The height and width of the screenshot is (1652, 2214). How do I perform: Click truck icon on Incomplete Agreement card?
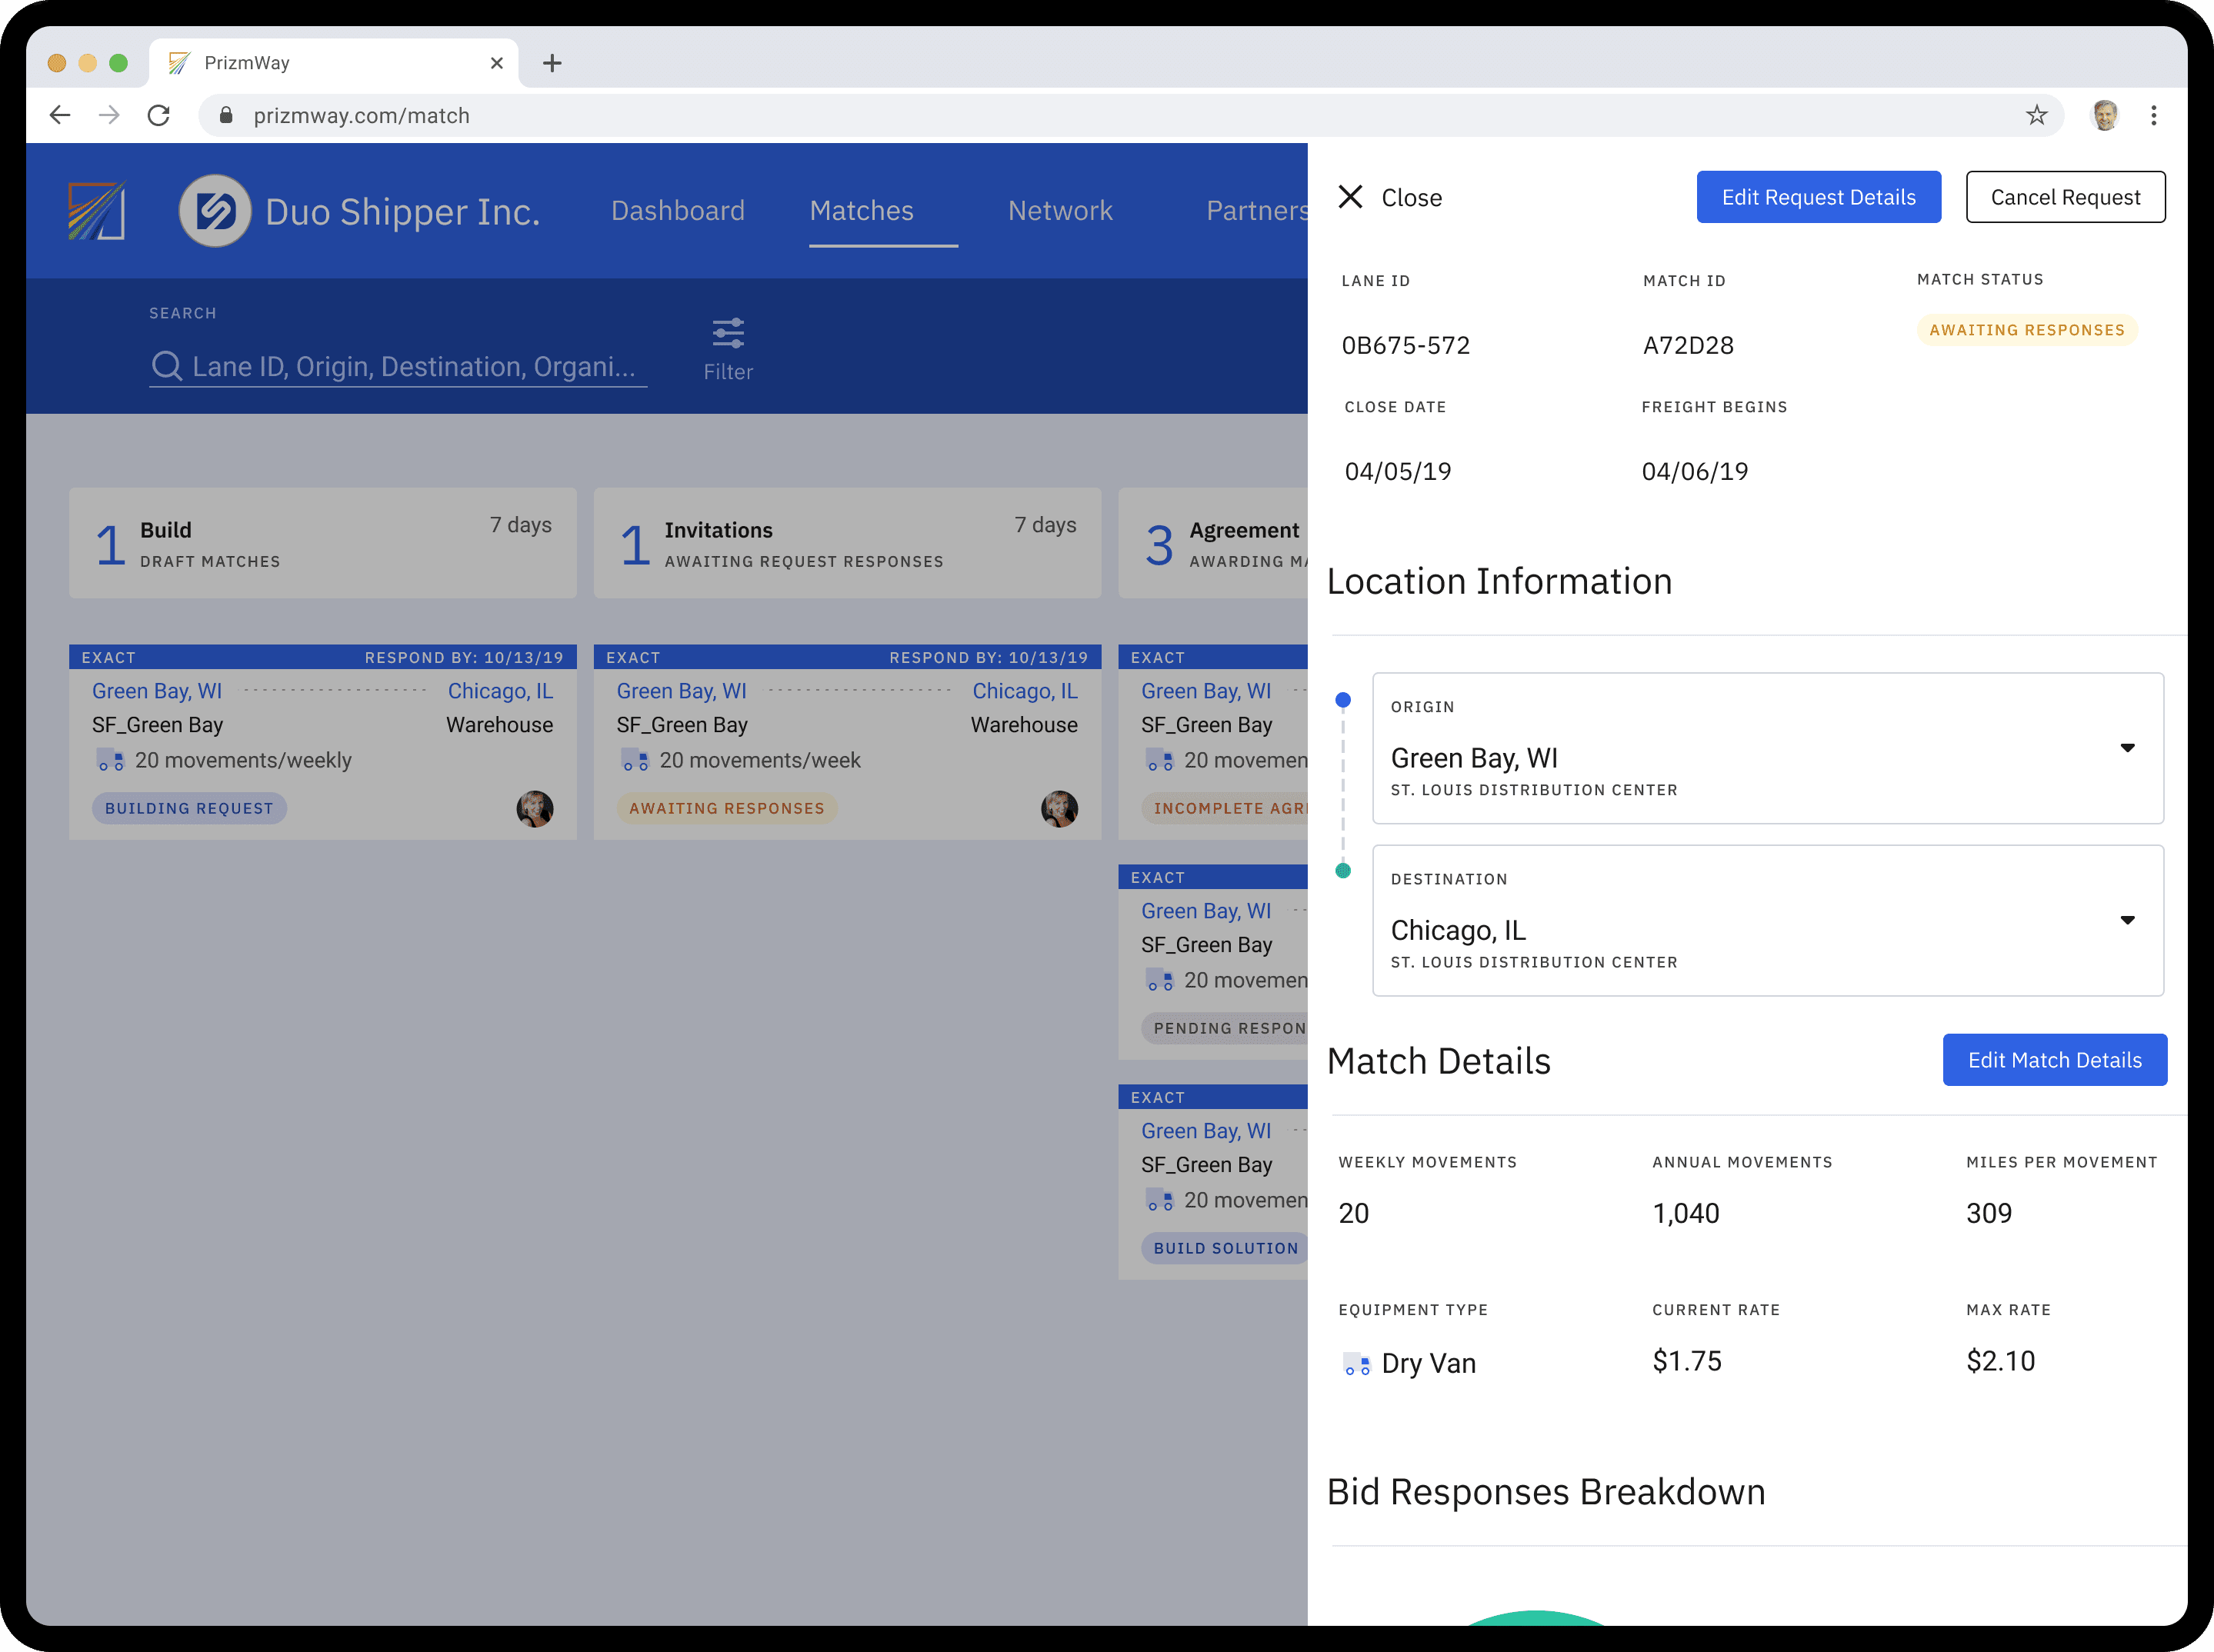[x=1160, y=760]
